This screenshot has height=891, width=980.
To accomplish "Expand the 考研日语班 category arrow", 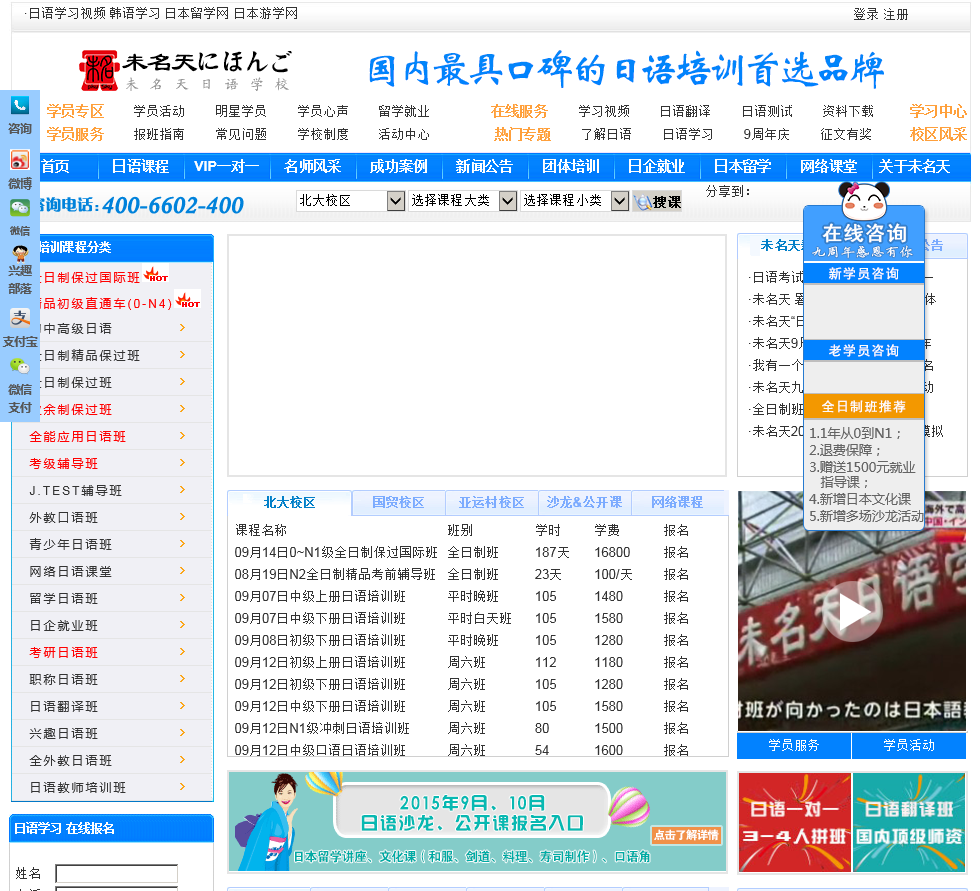I will pos(182,651).
